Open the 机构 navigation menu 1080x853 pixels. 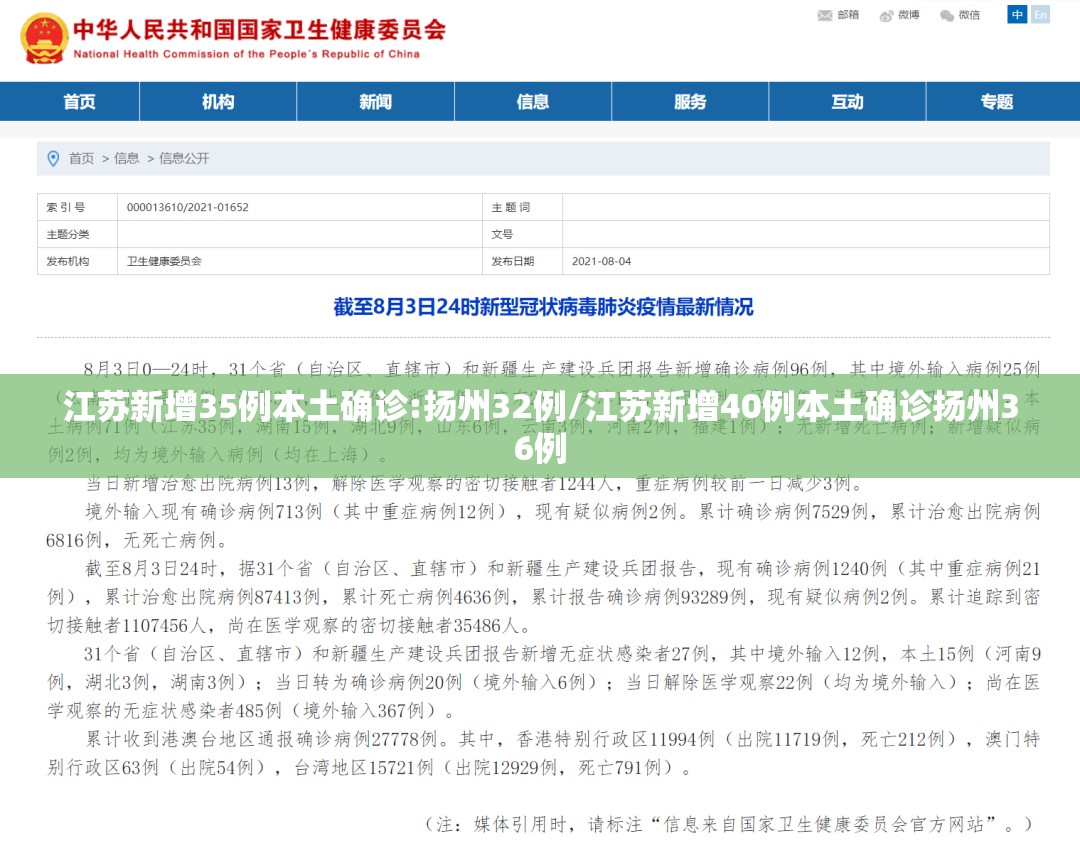218,102
